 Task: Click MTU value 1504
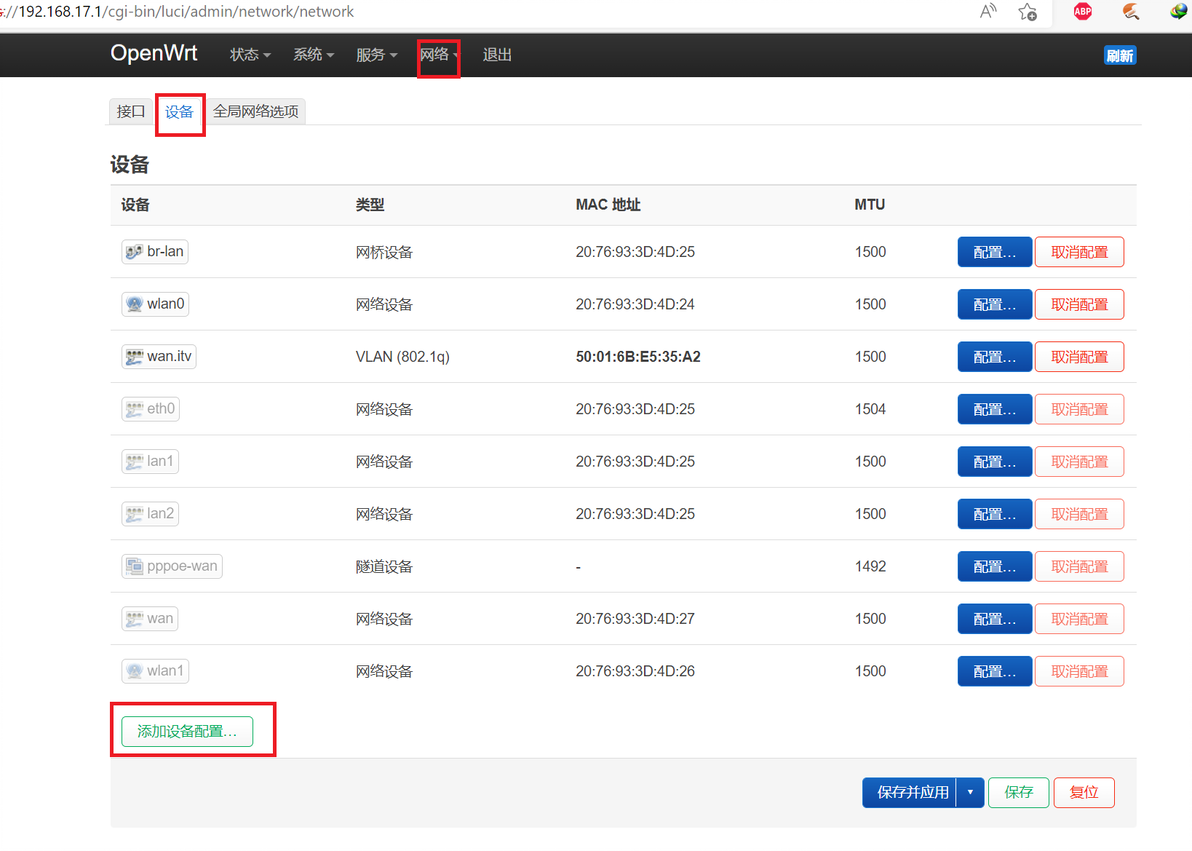point(870,409)
